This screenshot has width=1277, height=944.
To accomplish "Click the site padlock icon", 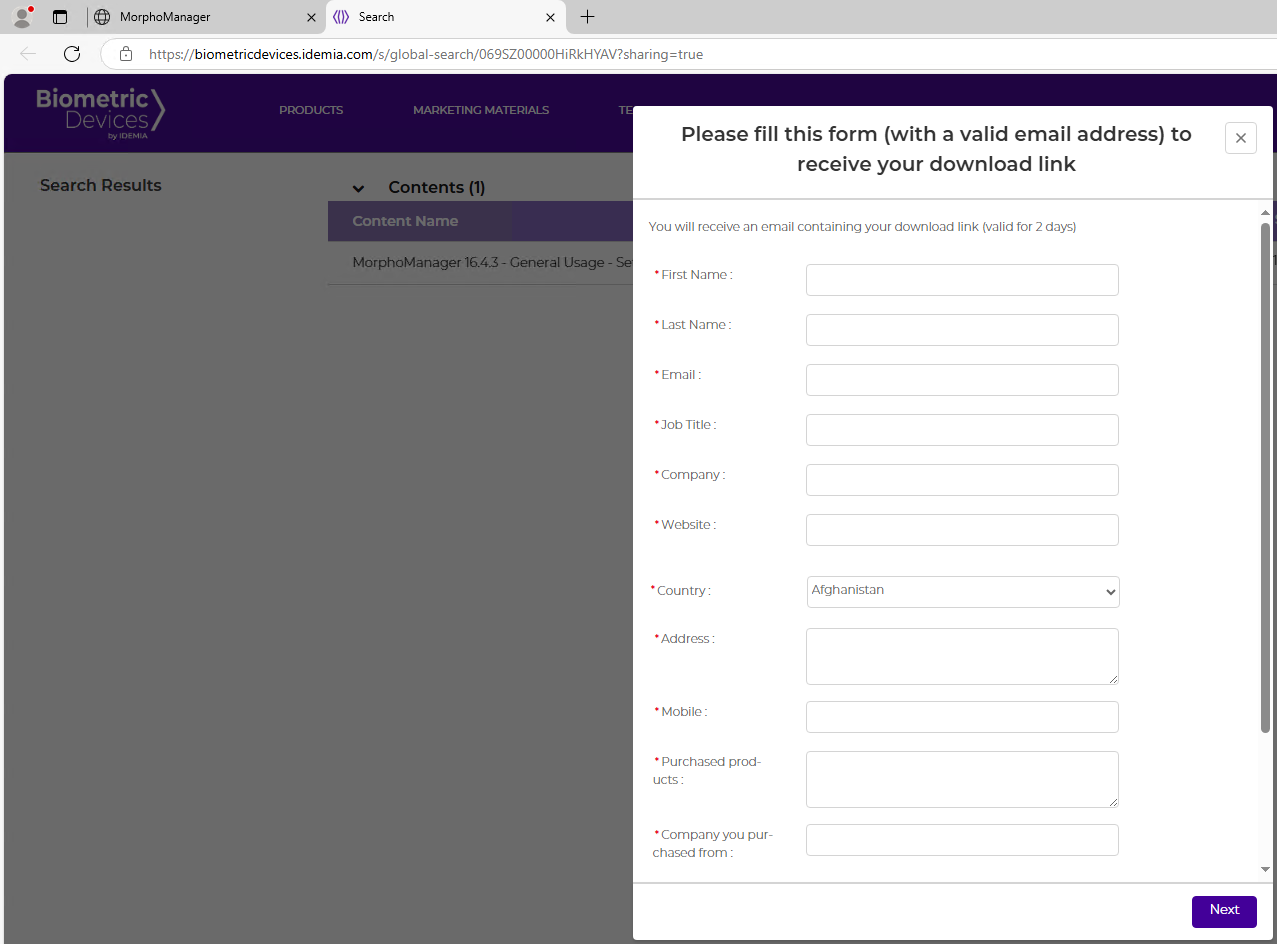I will [126, 54].
